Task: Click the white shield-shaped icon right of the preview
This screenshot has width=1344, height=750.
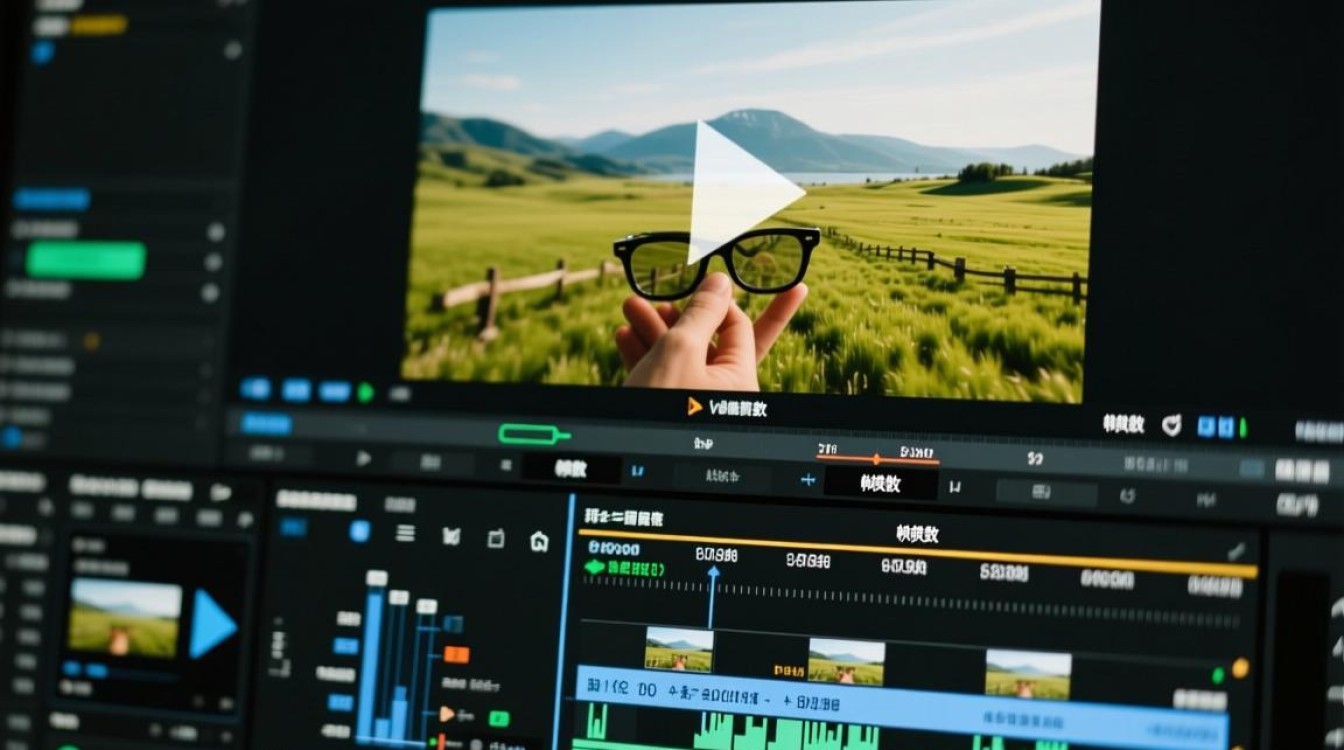Action: pos(1171,425)
